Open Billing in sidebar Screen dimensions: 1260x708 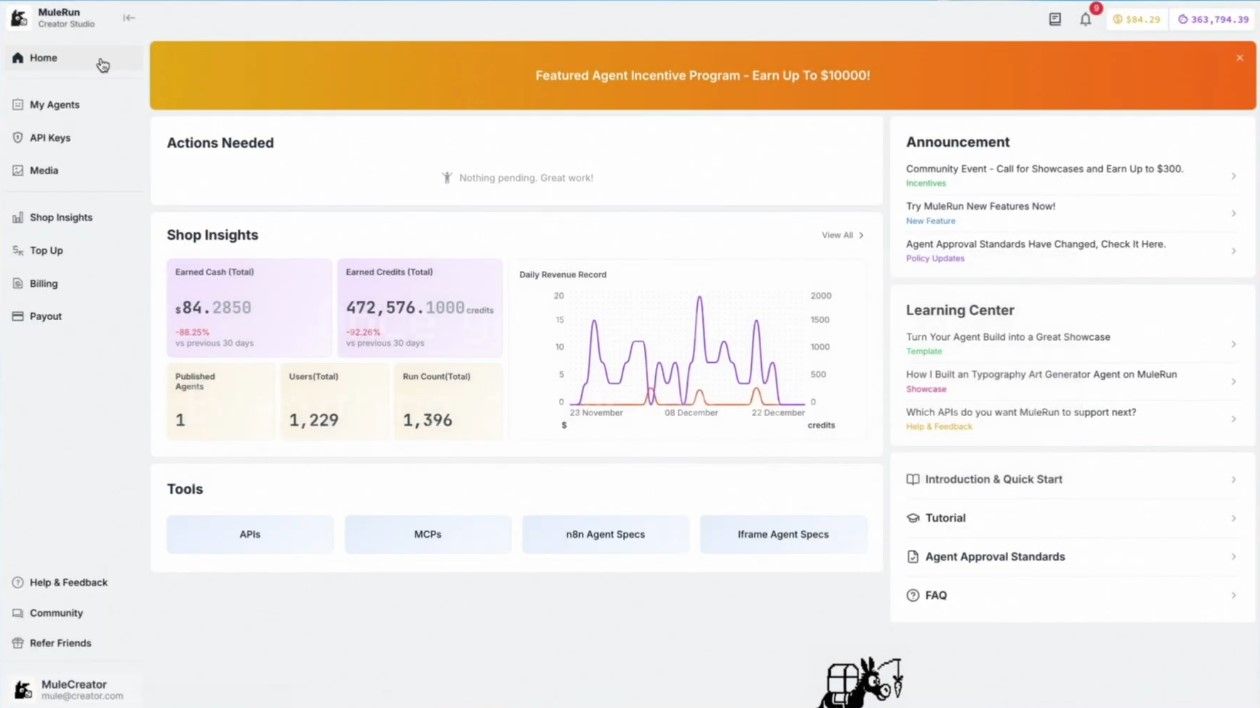point(72,283)
